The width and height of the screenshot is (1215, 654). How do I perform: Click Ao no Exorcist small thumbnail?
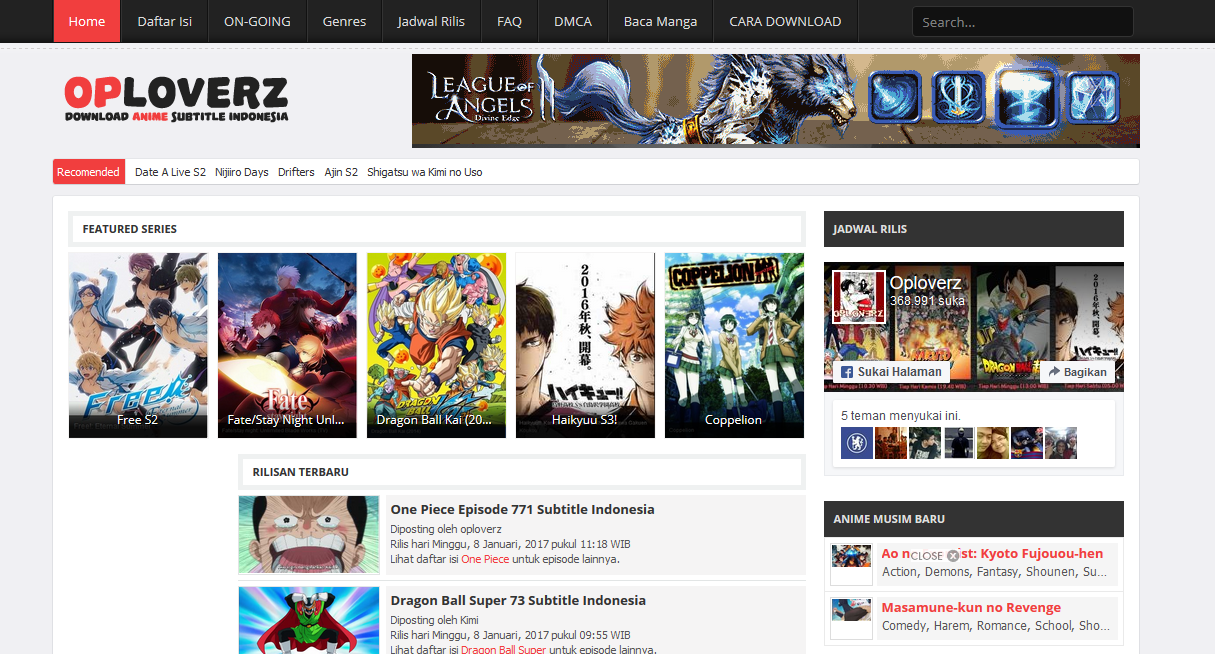click(x=852, y=564)
